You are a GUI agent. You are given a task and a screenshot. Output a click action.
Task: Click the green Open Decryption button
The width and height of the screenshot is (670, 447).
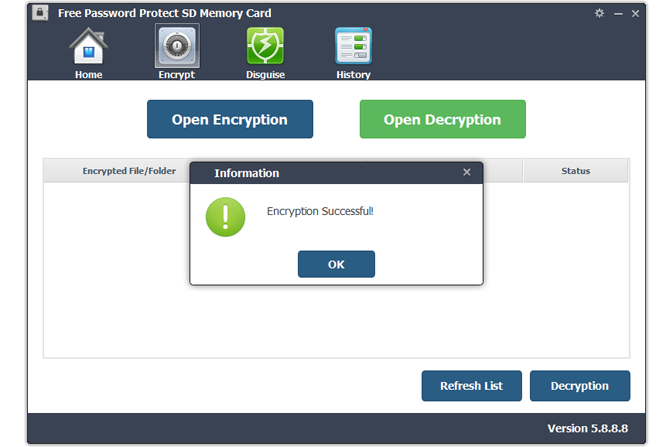(x=443, y=119)
